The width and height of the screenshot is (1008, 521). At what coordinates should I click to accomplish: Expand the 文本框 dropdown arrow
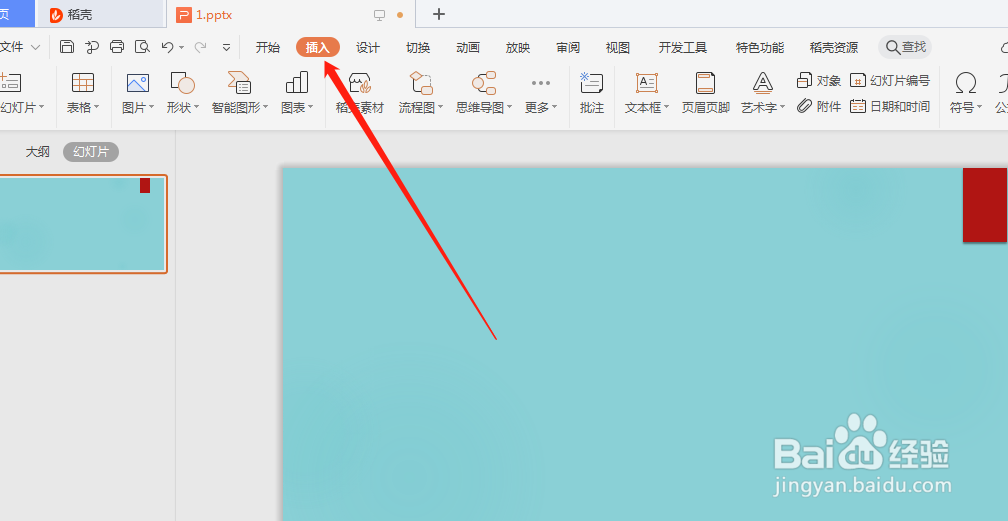point(667,107)
